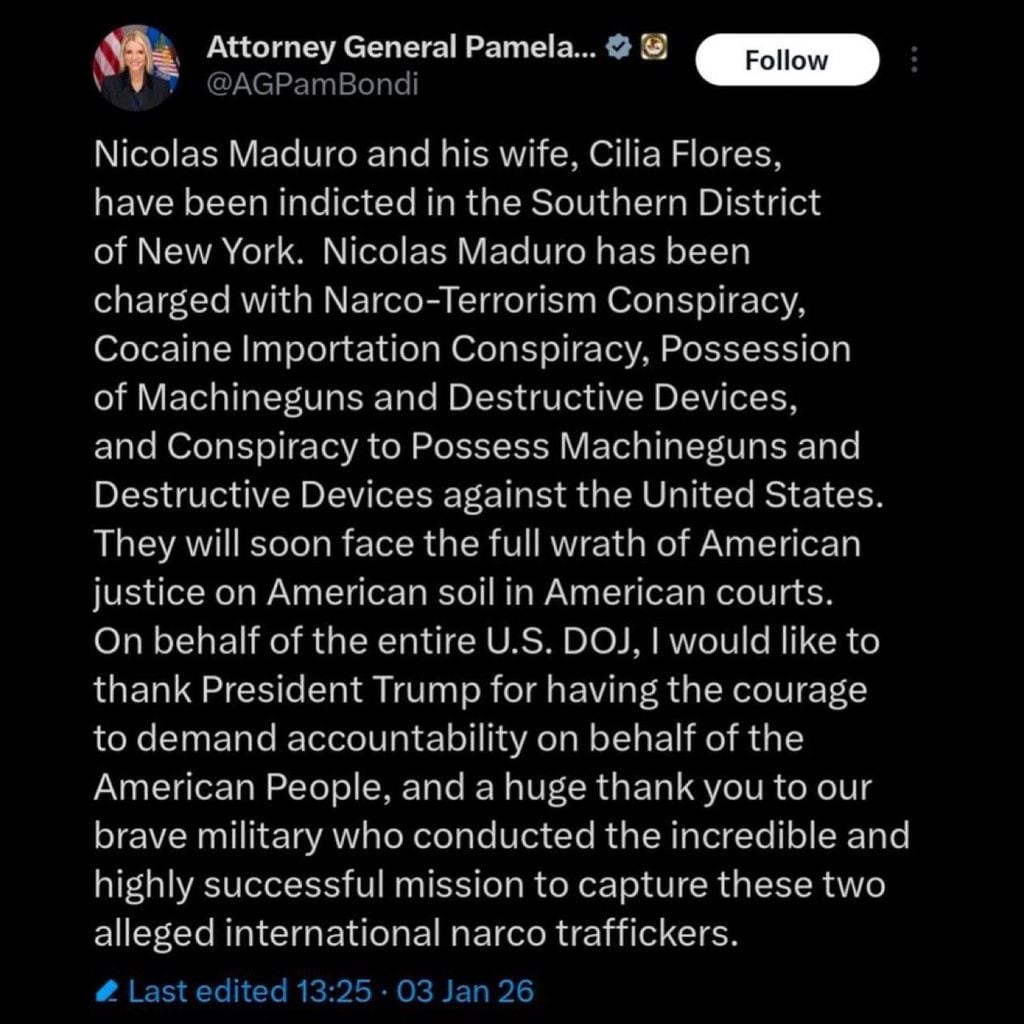Click the Follow button

(x=786, y=60)
